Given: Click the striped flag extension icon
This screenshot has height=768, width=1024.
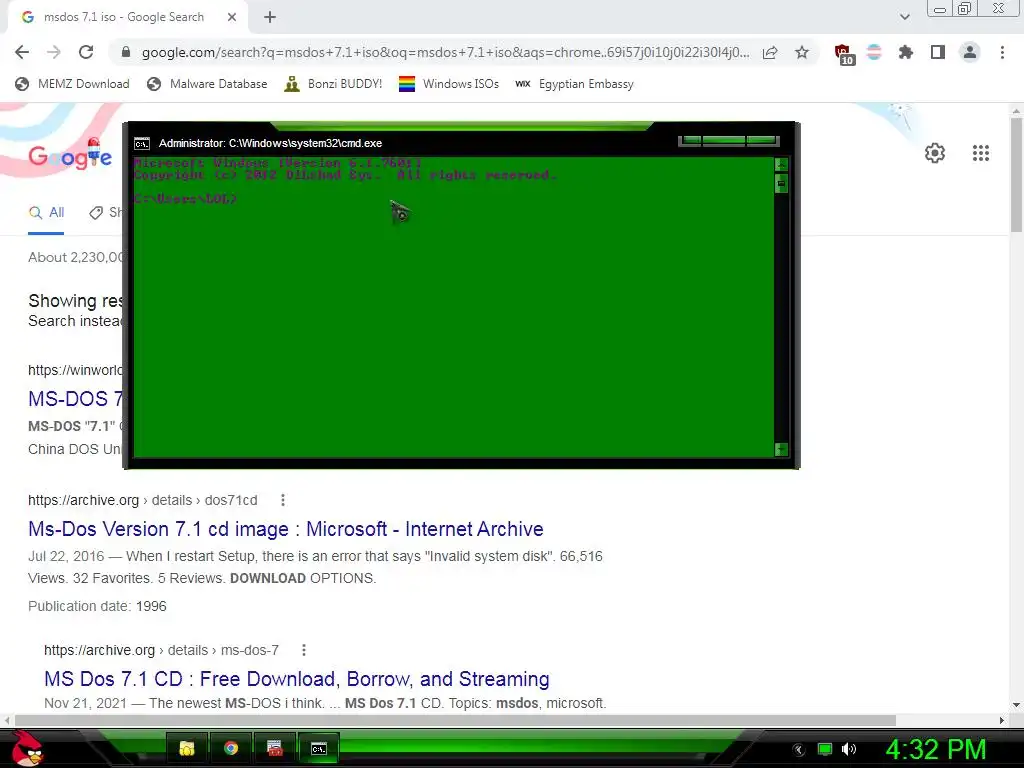Looking at the screenshot, I should pos(874,52).
